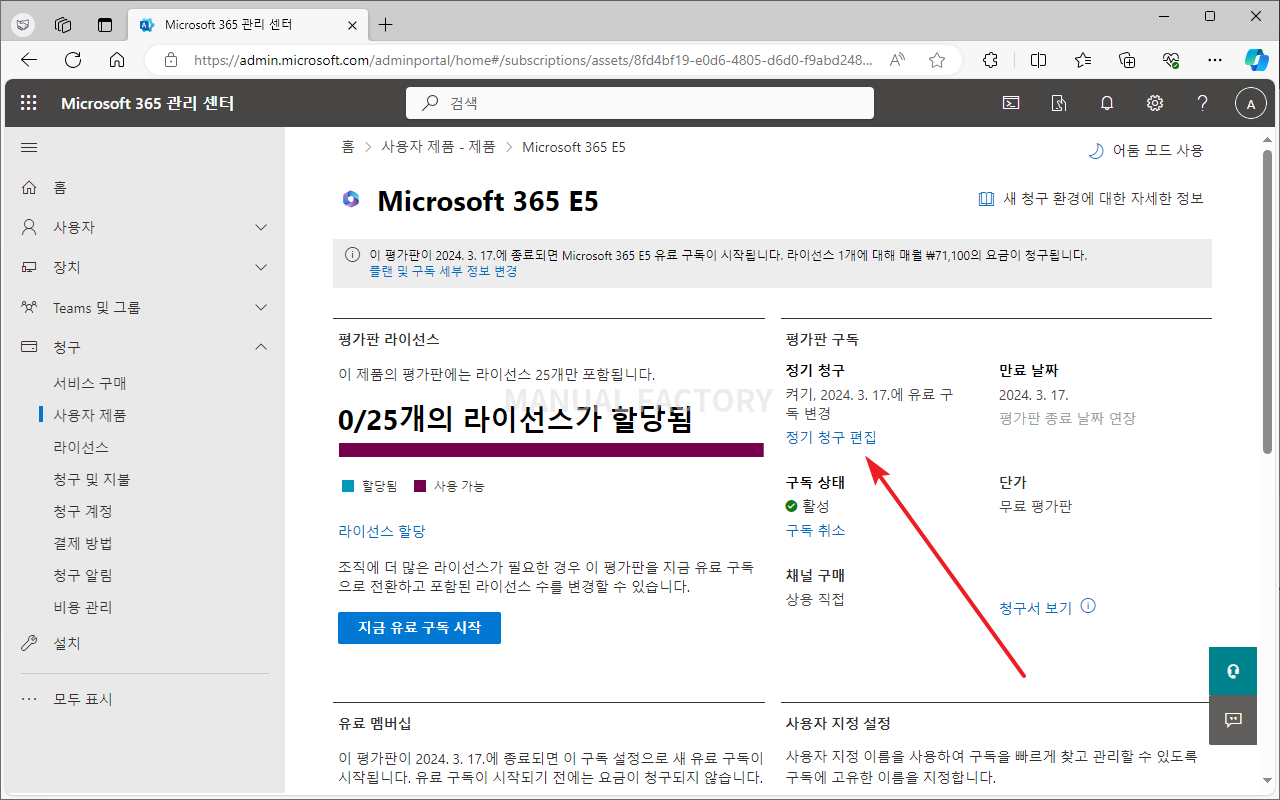The height and width of the screenshot is (800, 1280).
Task: Click the 평가판 종료 날짜 연장 link
Action: click(x=1067, y=418)
